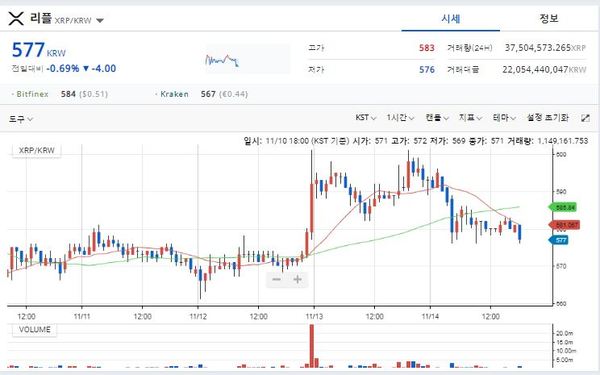
Task: Open the 지표 indicators dropdown
Action: [x=470, y=117]
